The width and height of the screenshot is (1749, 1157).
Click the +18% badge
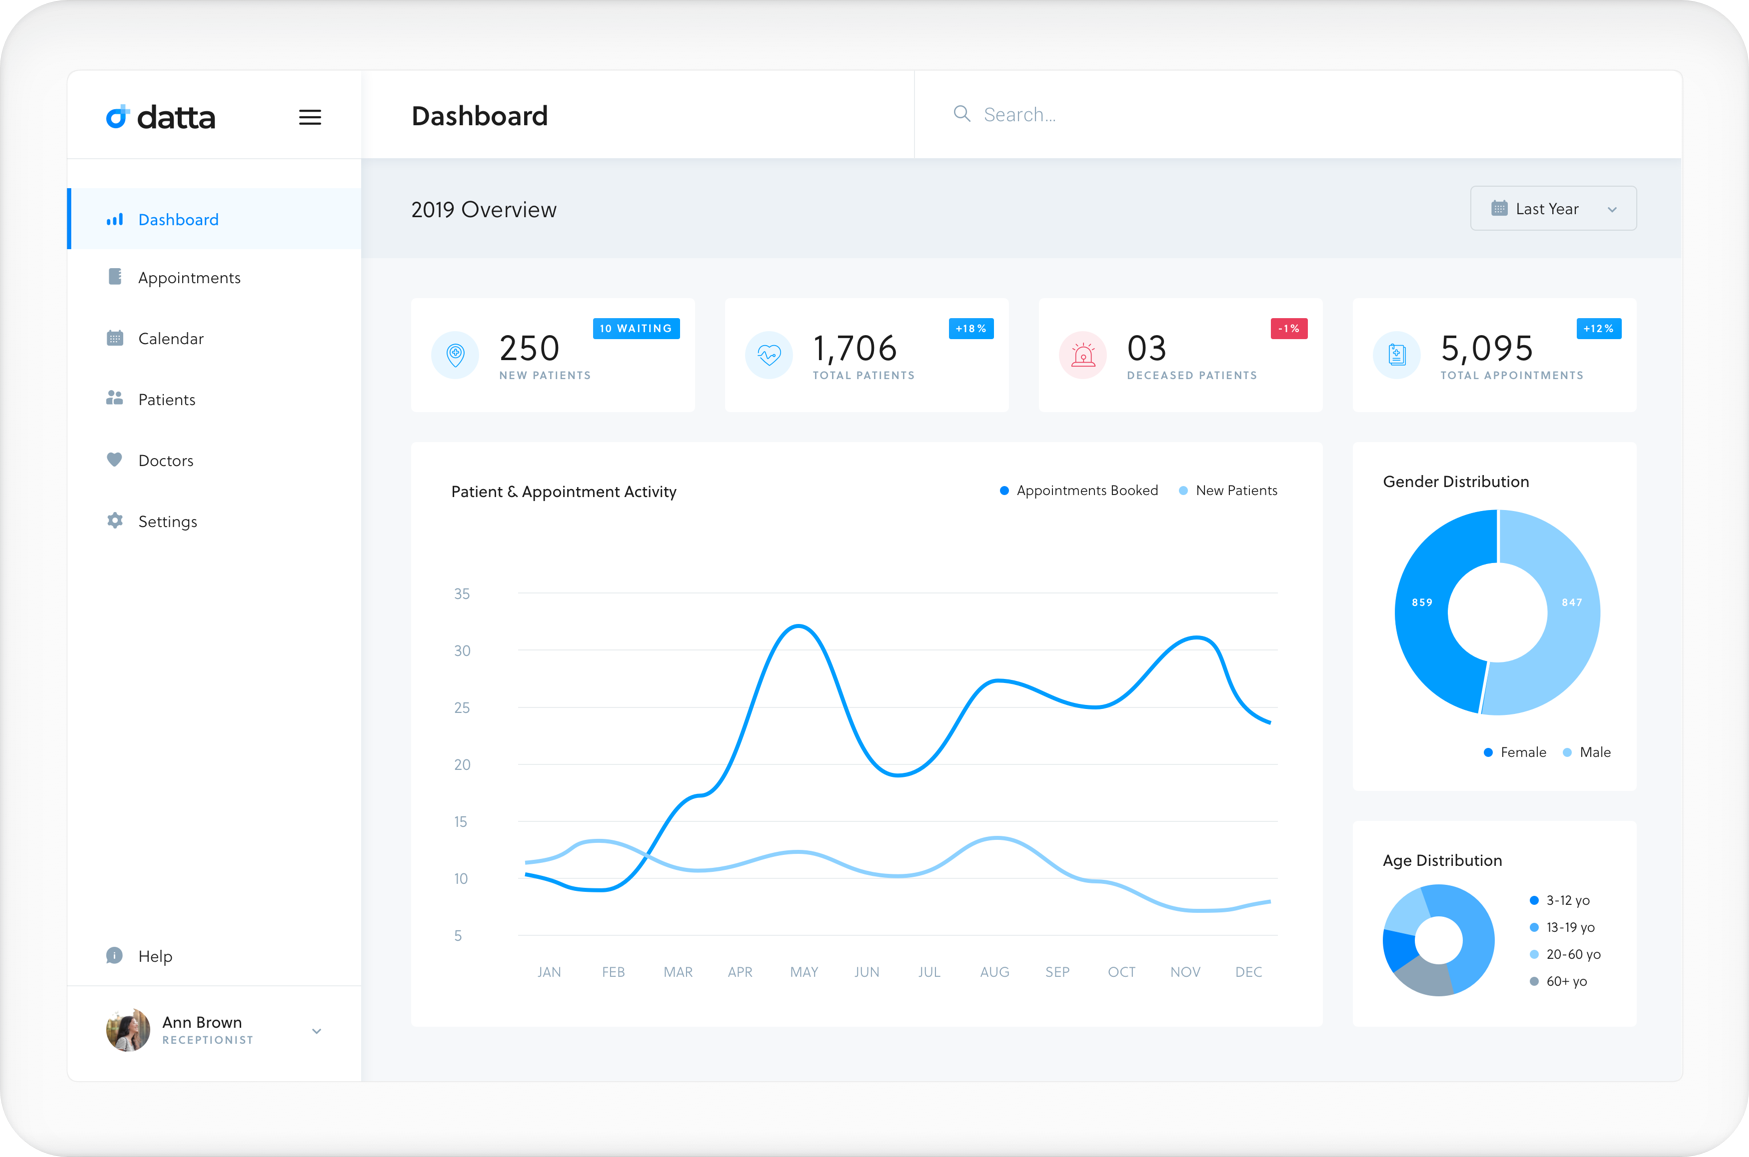[971, 328]
